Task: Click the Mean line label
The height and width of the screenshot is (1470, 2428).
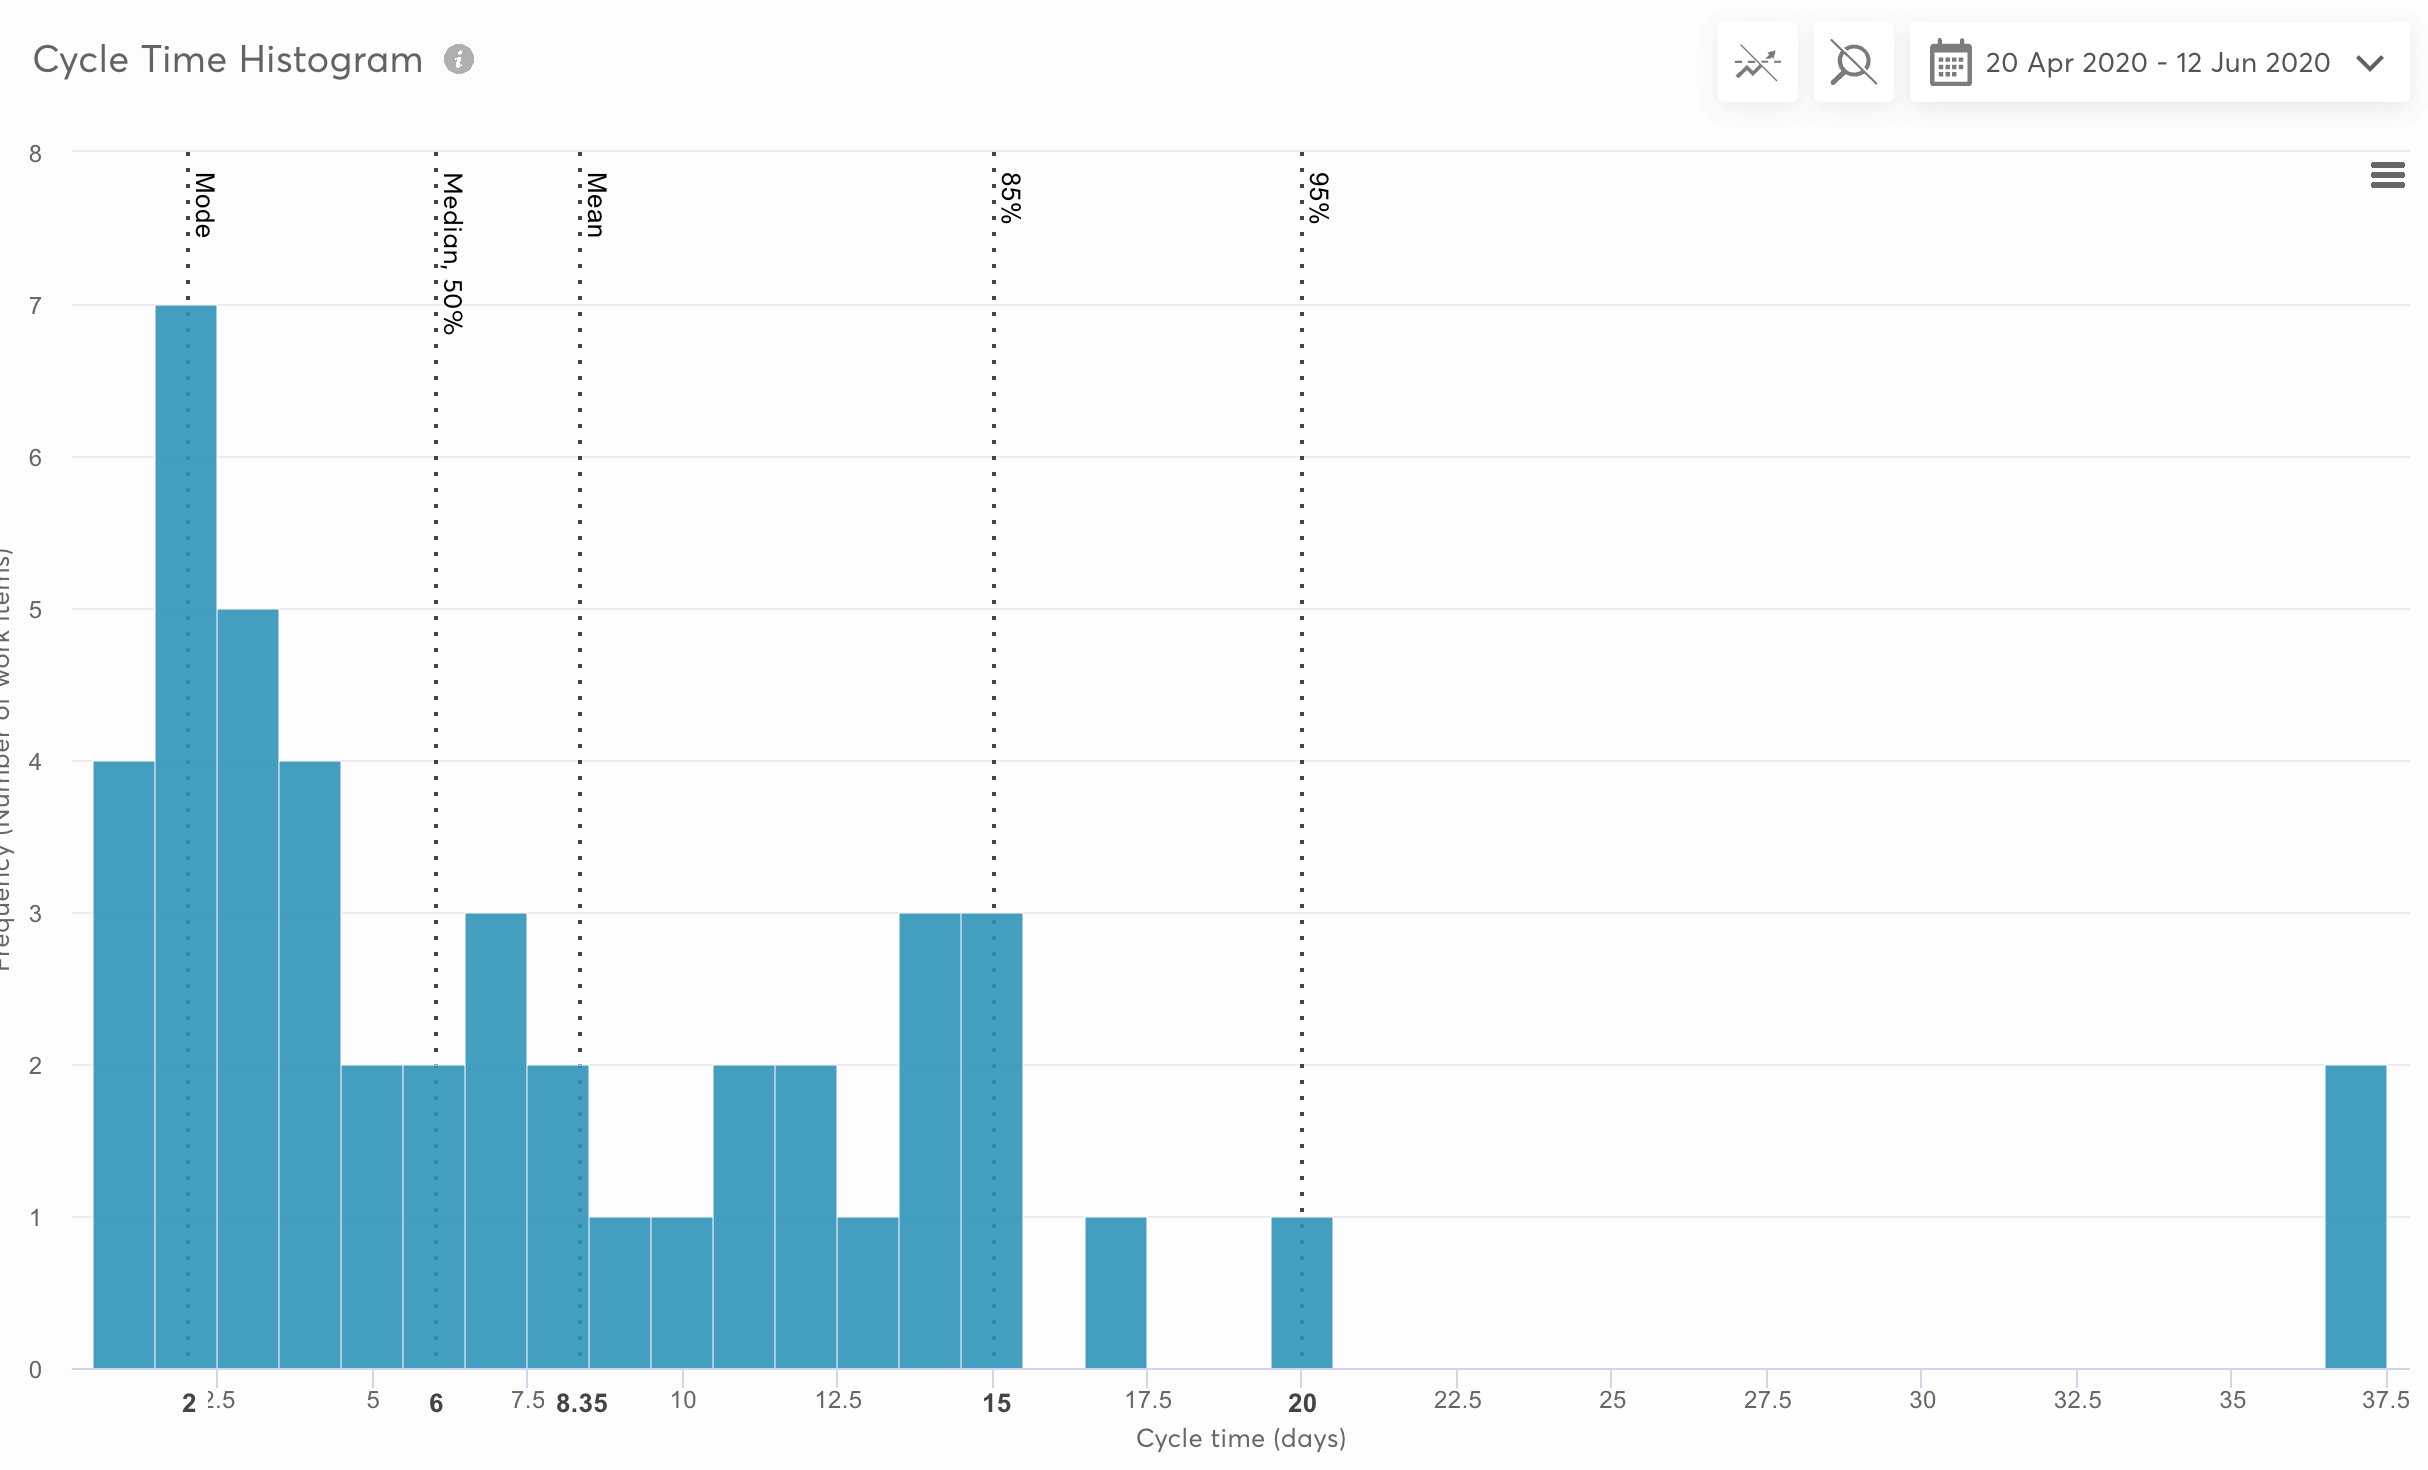Action: coord(596,205)
